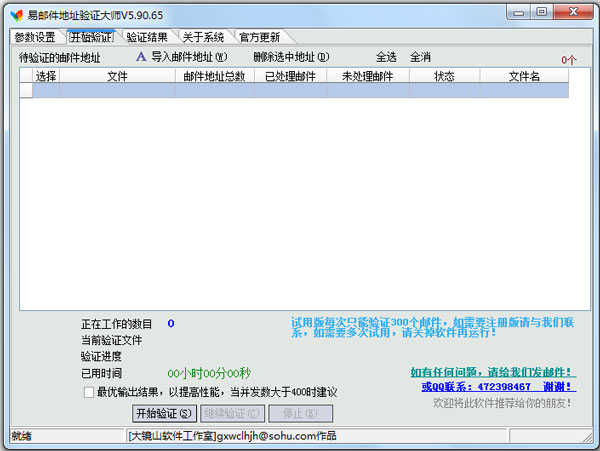This screenshot has height=451, width=600.
Task: Switch to the 官方更新 tab
Action: [259, 37]
